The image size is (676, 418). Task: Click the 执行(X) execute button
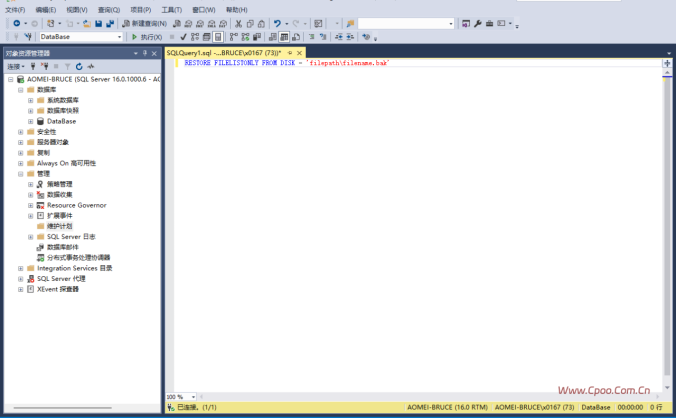coord(147,37)
